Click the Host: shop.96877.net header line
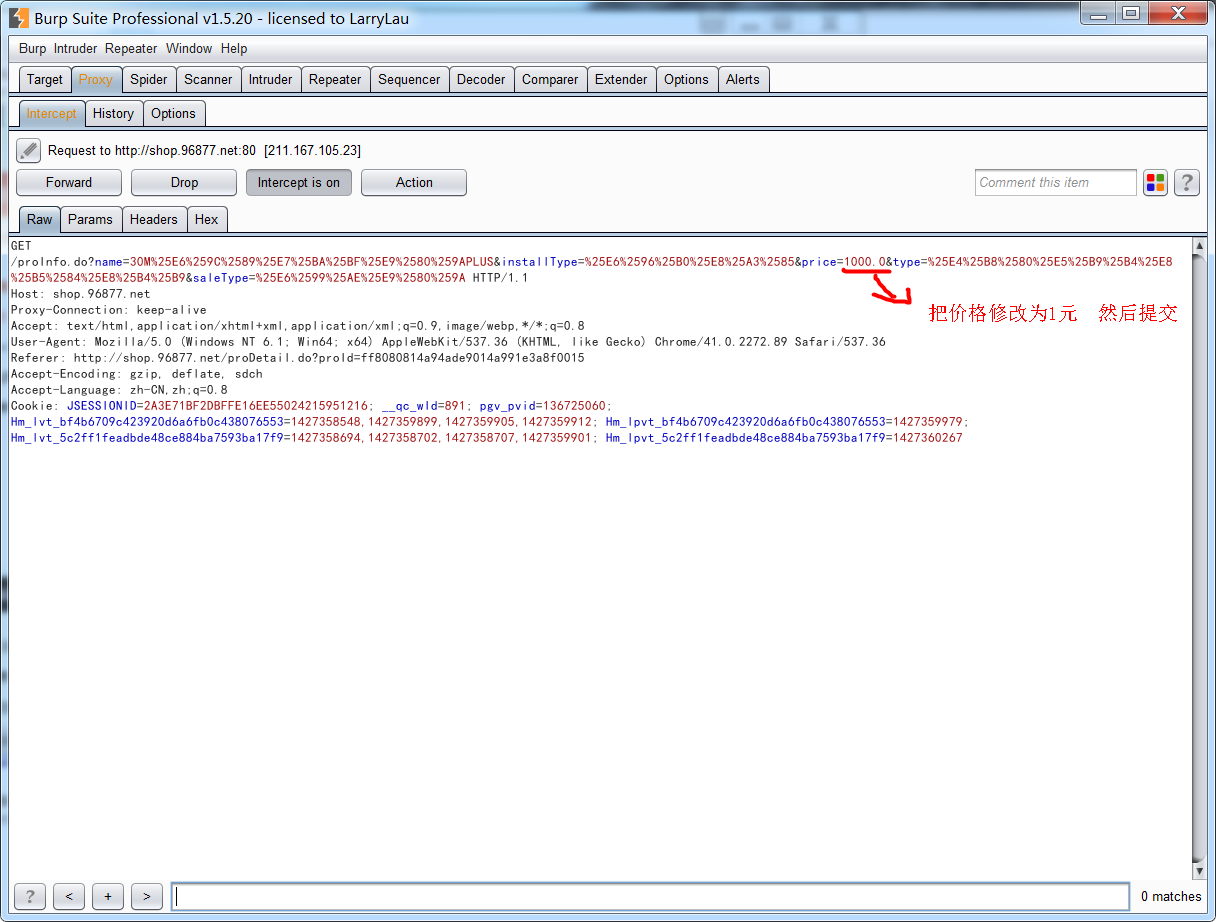 (x=81, y=294)
